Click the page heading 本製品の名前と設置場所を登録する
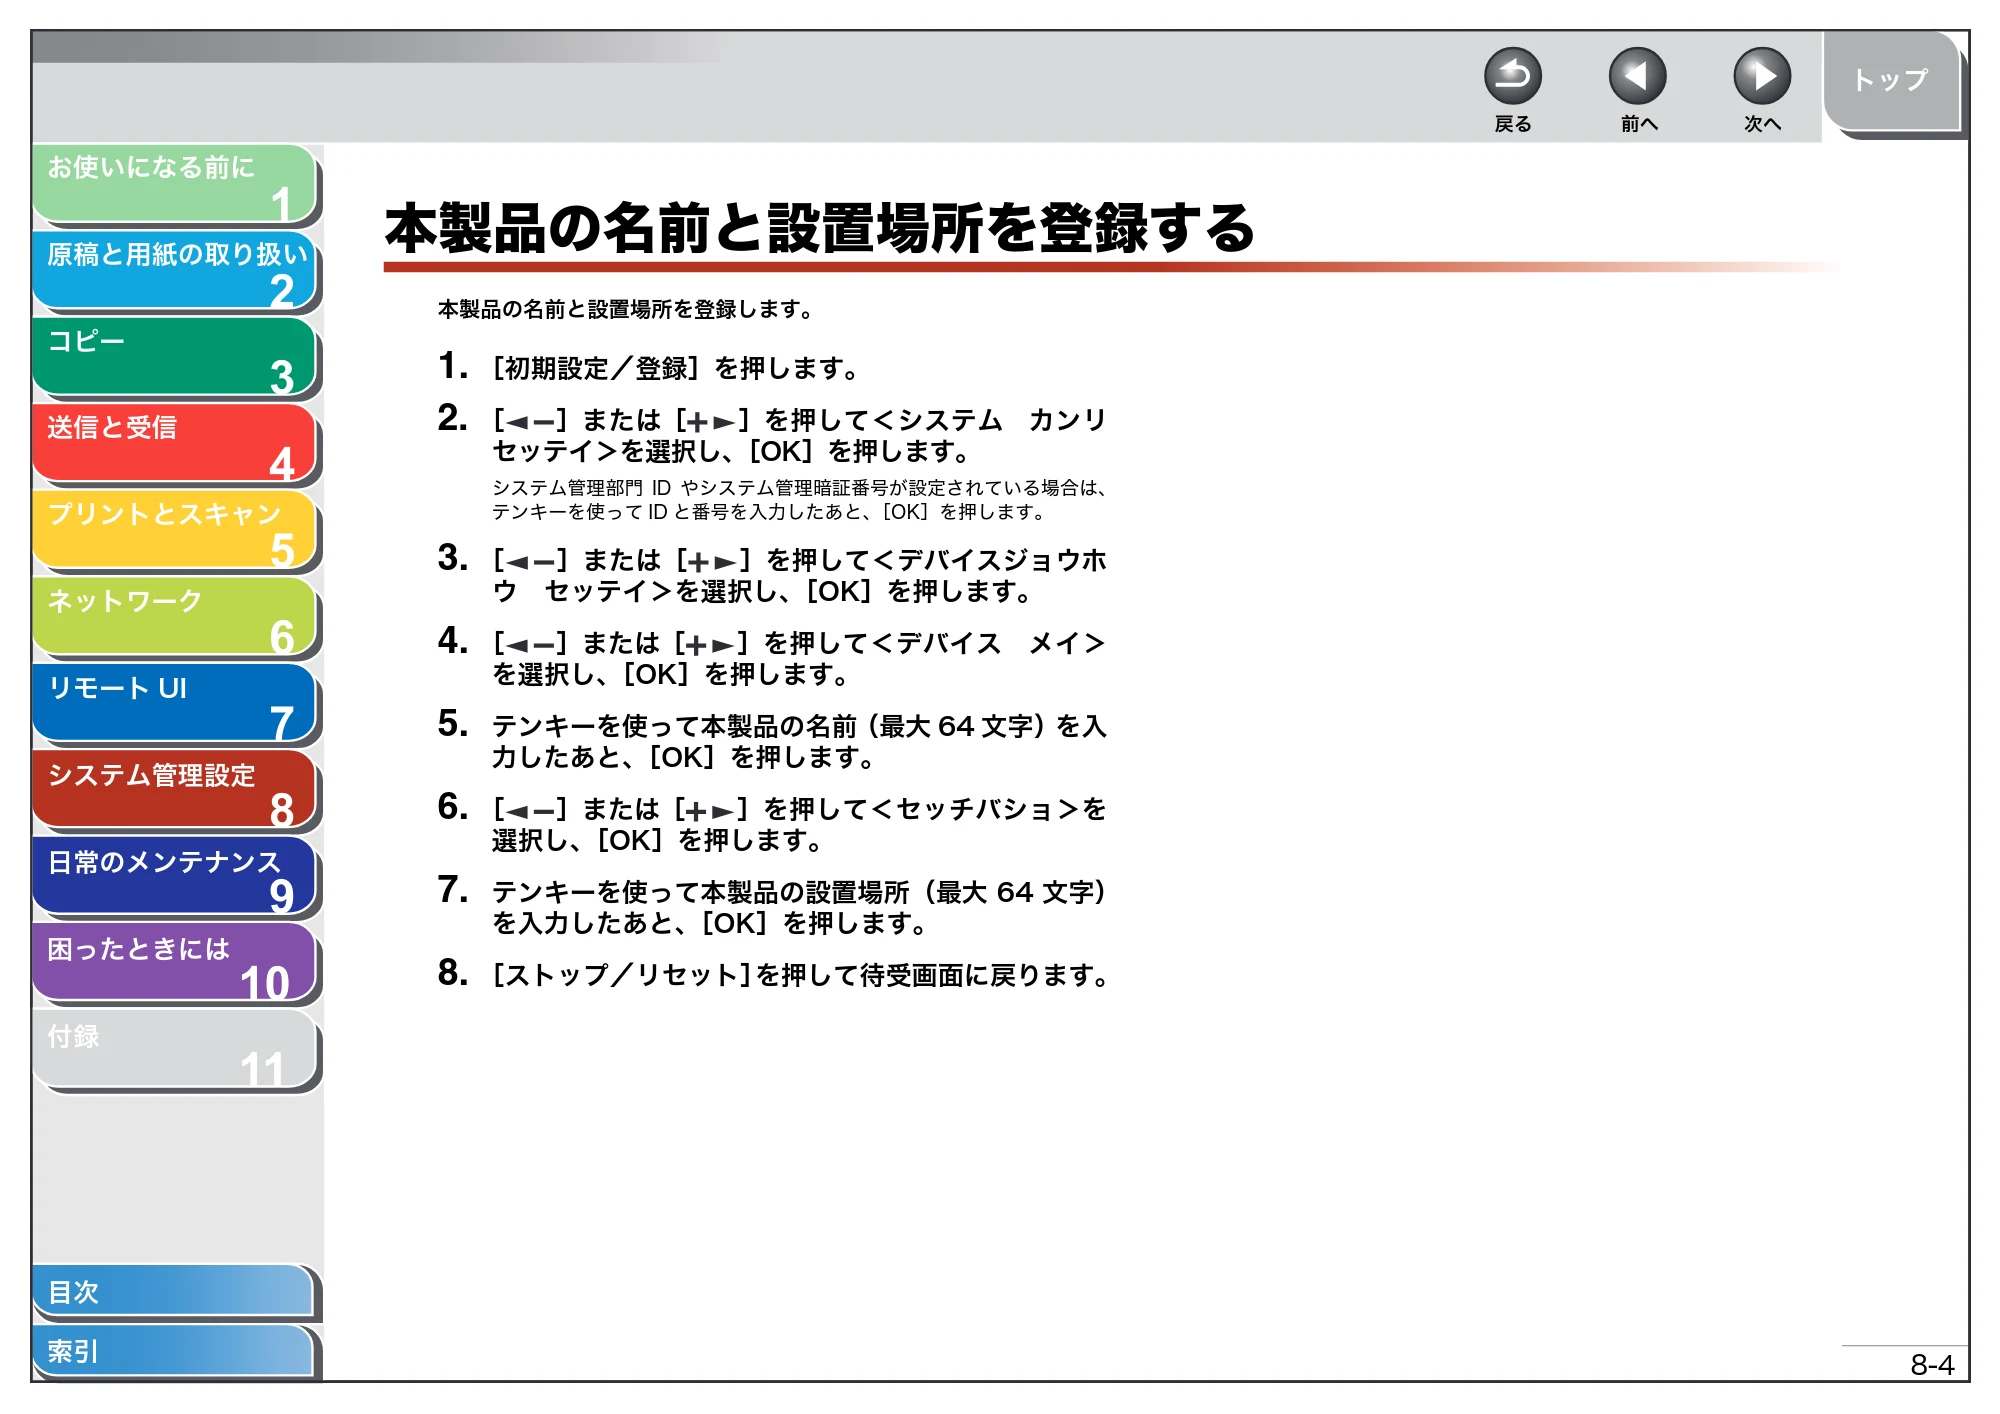Screen dimensions: 2000x1414 pyautogui.click(x=820, y=228)
